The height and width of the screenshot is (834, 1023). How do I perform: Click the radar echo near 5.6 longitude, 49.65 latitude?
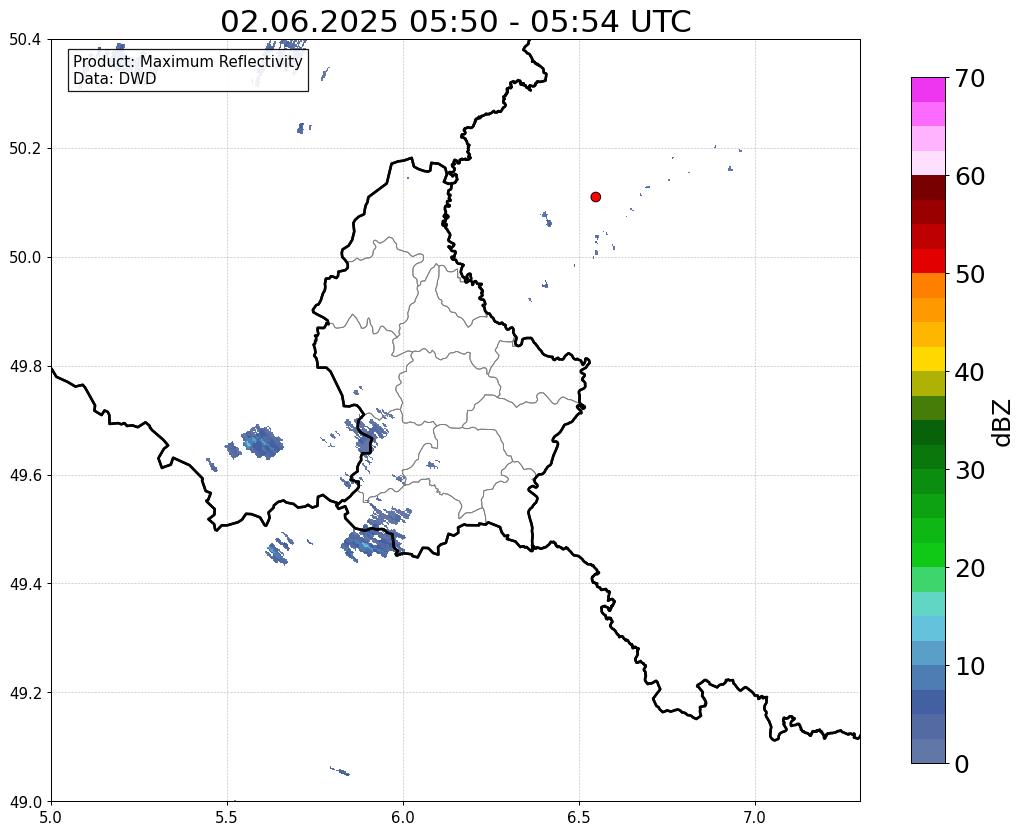tap(262, 442)
